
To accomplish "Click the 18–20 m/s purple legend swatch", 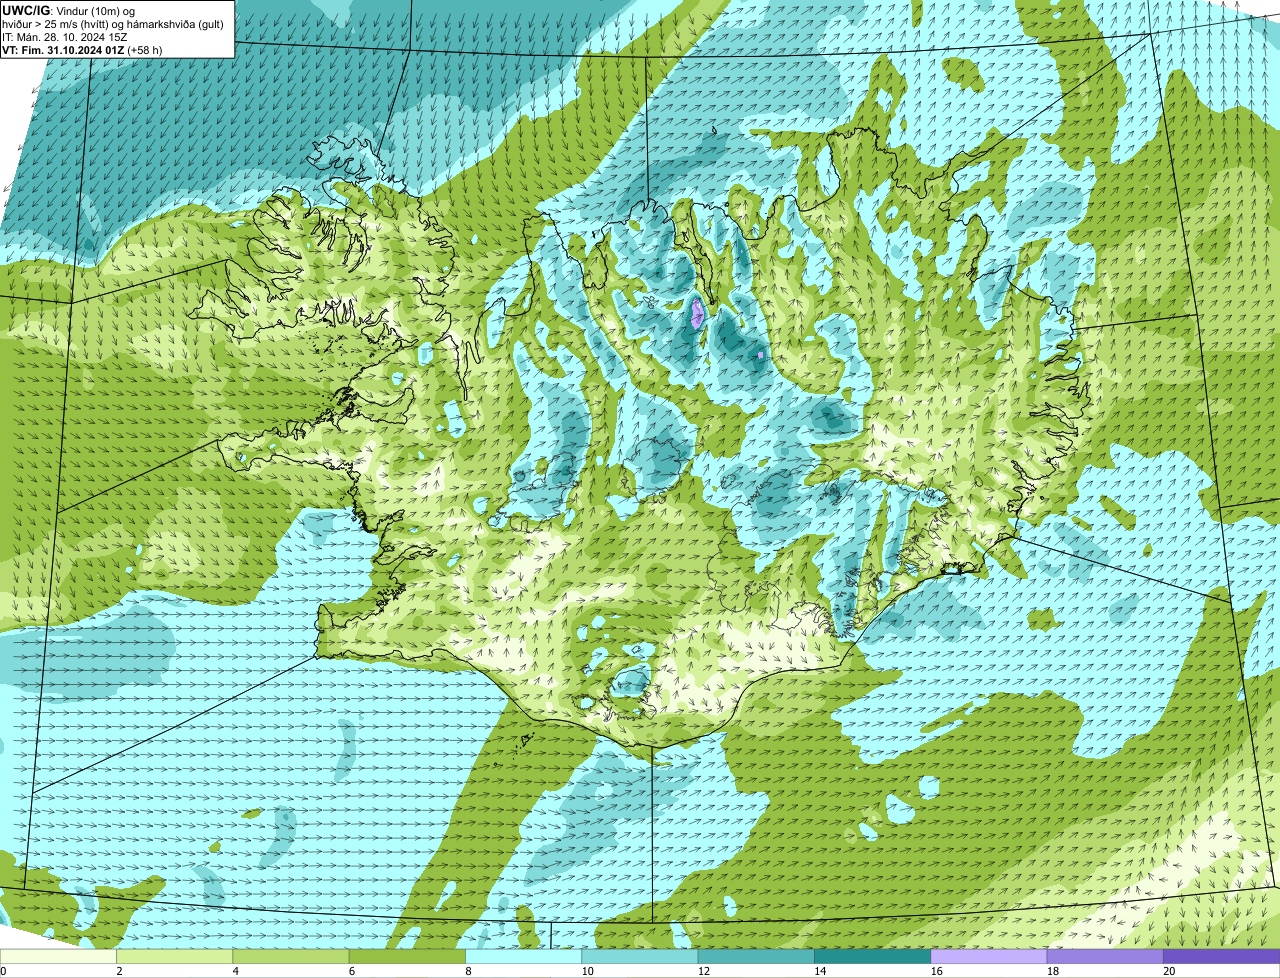I will (x=1105, y=956).
